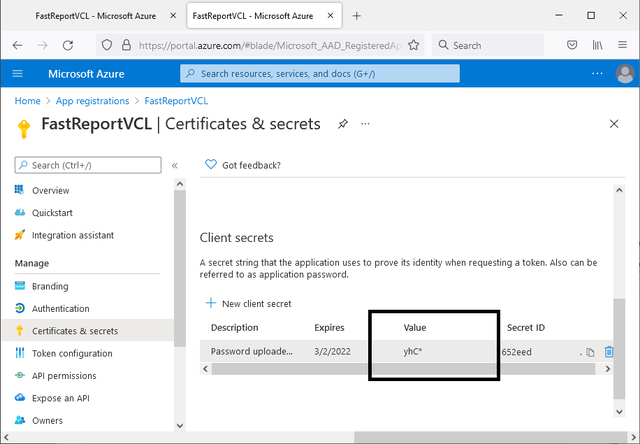Click secrets table scroll right arrow

click(x=608, y=369)
